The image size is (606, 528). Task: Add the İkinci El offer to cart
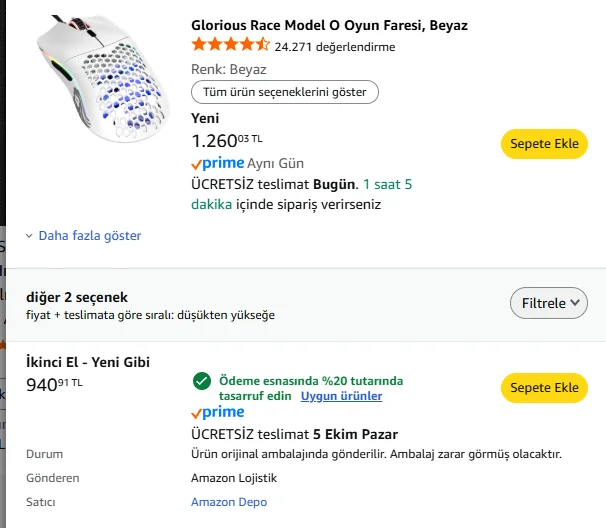click(544, 388)
